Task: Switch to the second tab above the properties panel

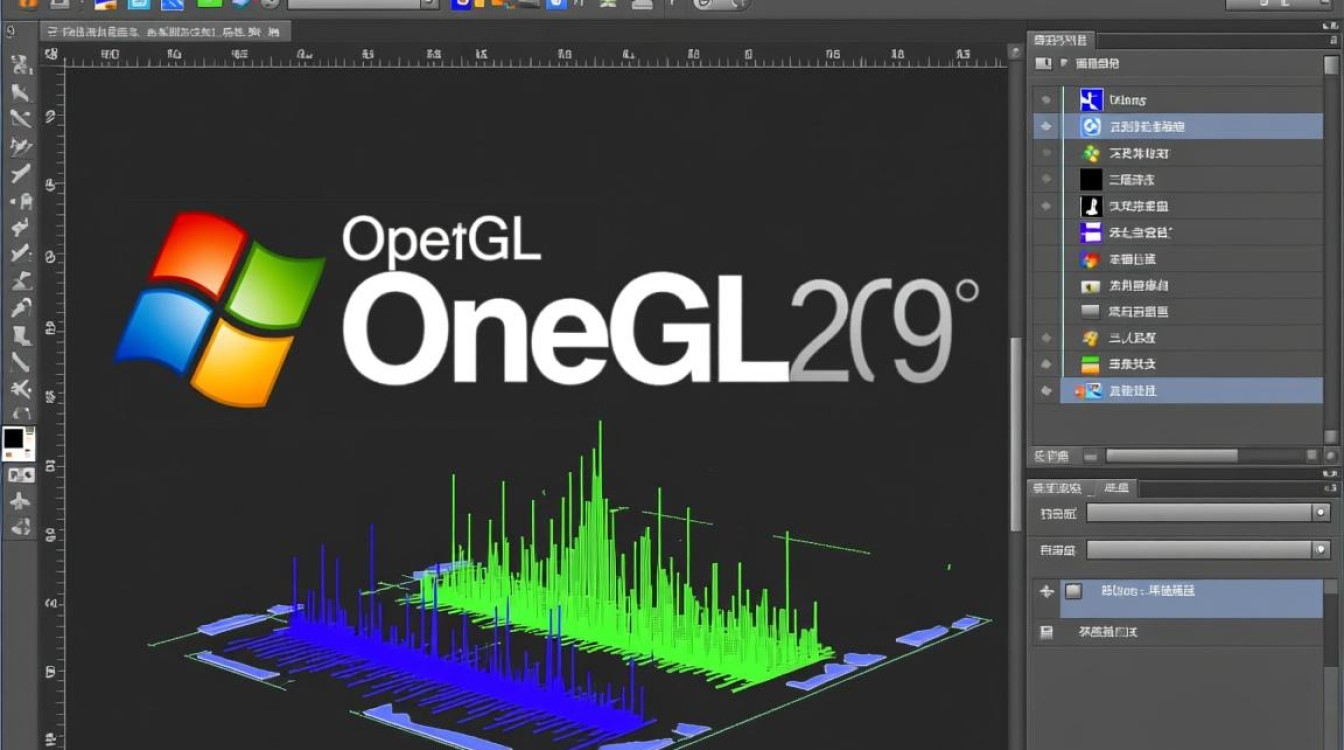Action: [1116, 488]
